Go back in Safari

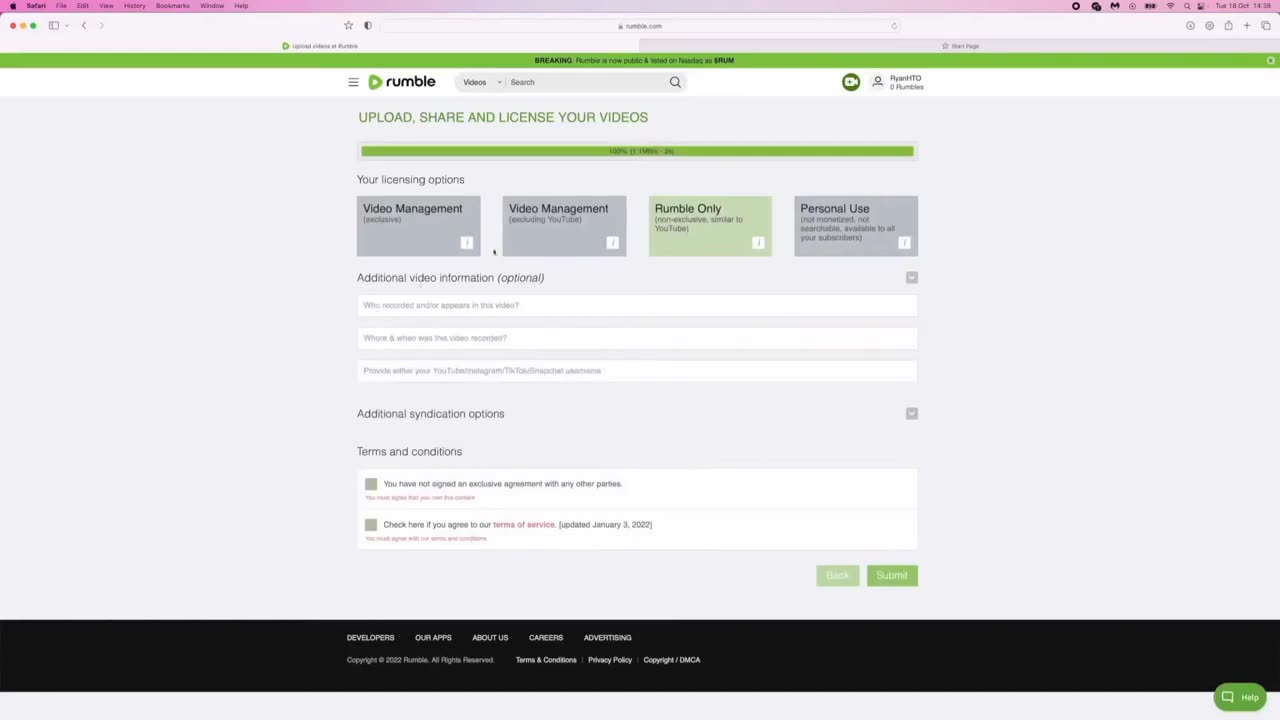84,25
